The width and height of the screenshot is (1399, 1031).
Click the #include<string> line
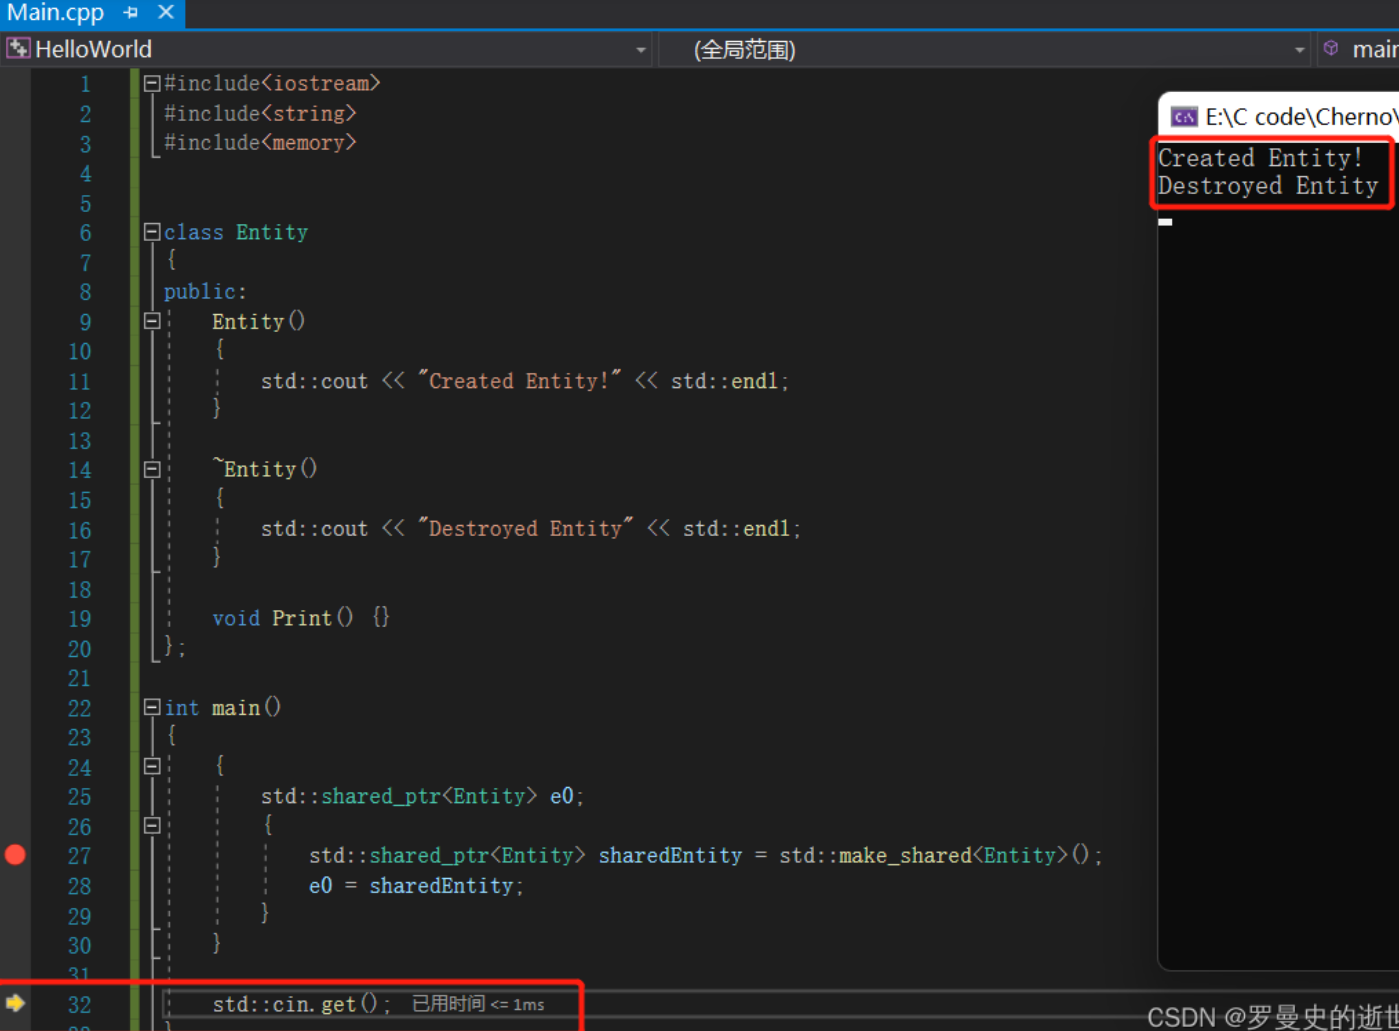click(x=260, y=113)
